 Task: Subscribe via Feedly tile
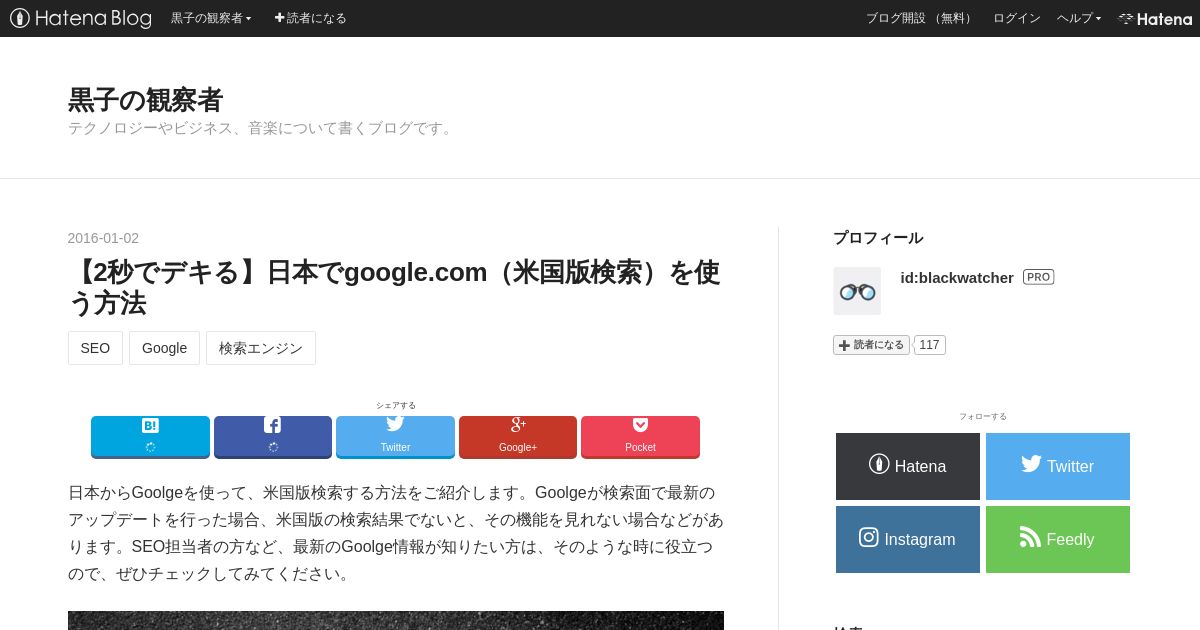tap(1058, 539)
